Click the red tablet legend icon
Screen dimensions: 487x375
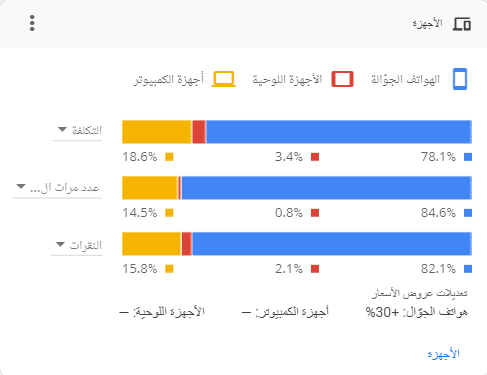pos(342,79)
